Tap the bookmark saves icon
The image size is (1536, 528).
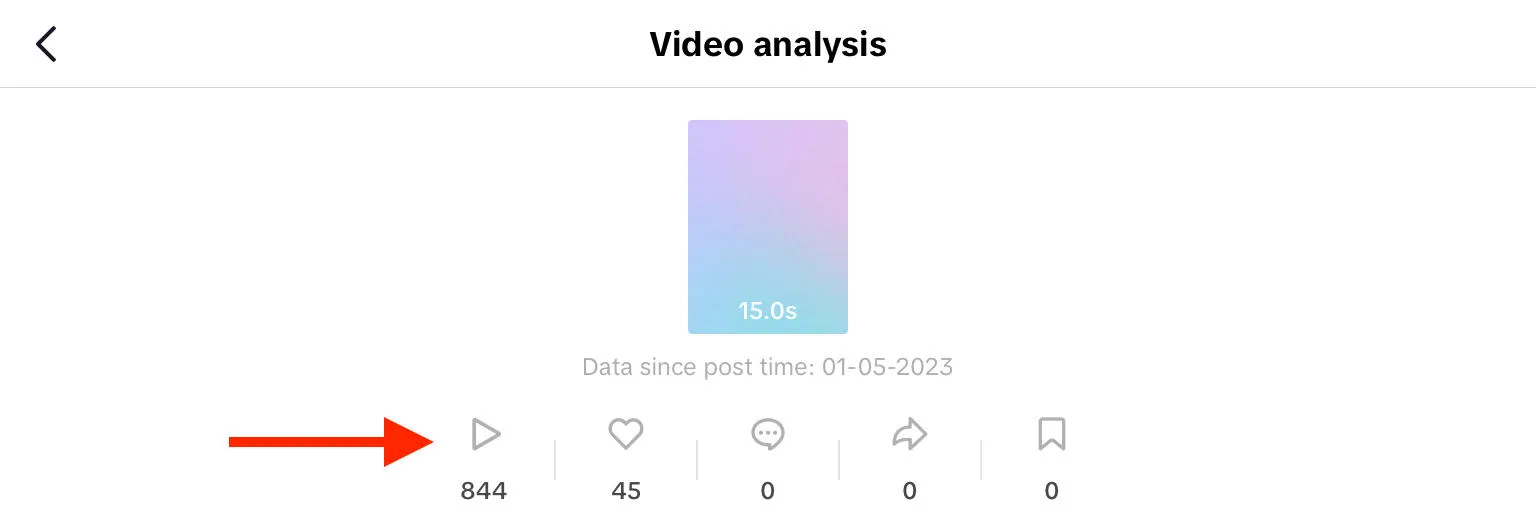pos(1051,434)
